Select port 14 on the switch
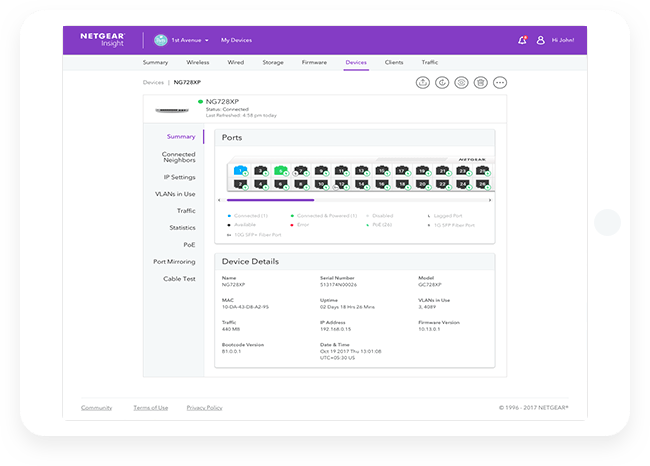The height and width of the screenshot is (466, 650). (361, 184)
